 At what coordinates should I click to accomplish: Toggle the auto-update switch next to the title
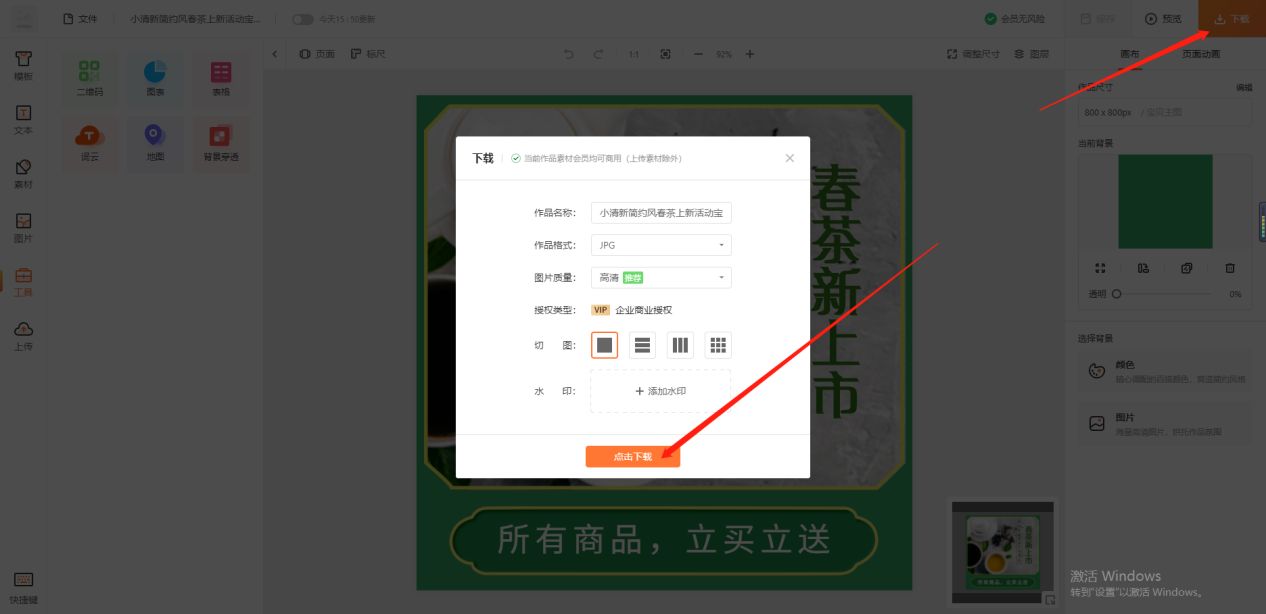click(302, 18)
